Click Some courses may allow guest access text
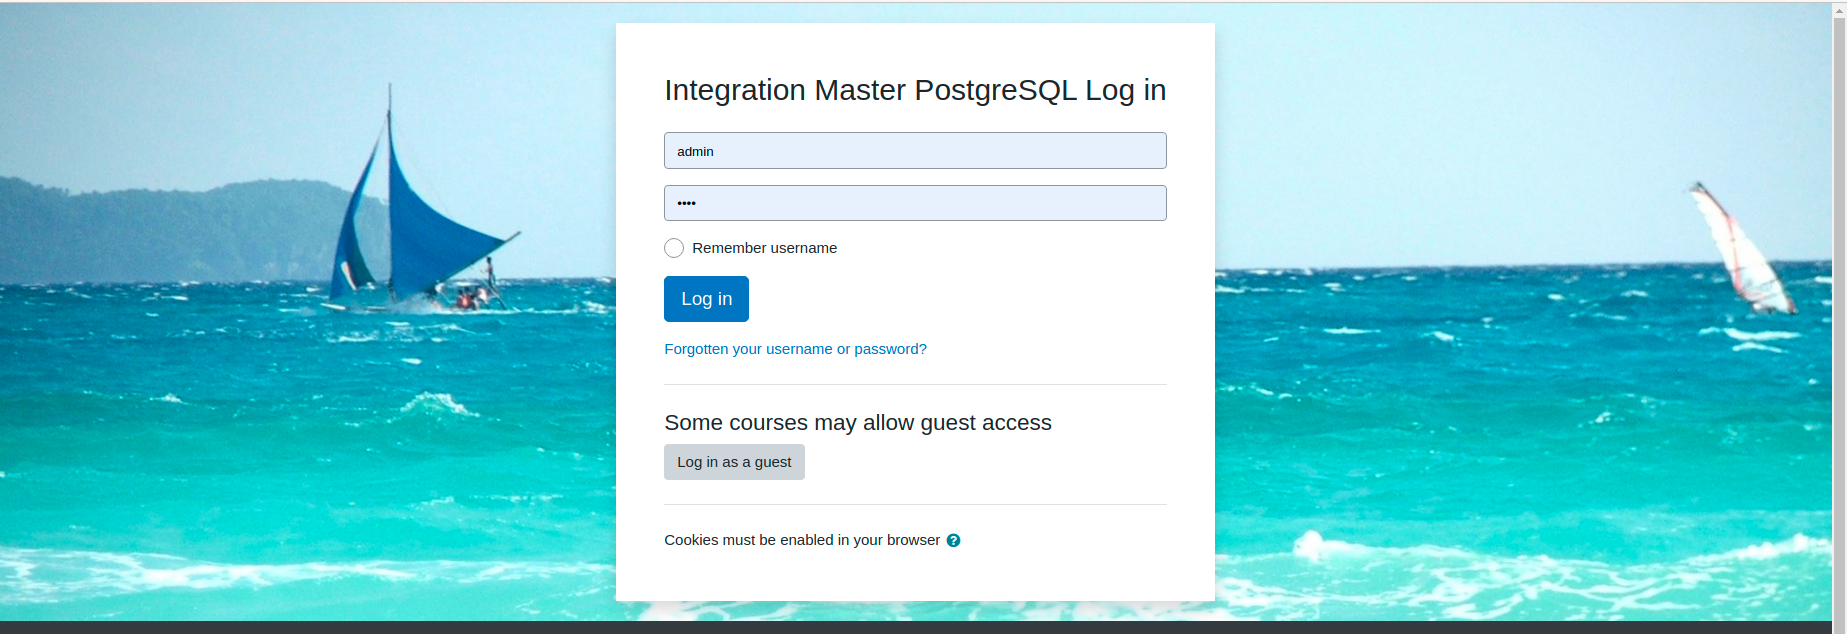 pos(858,423)
